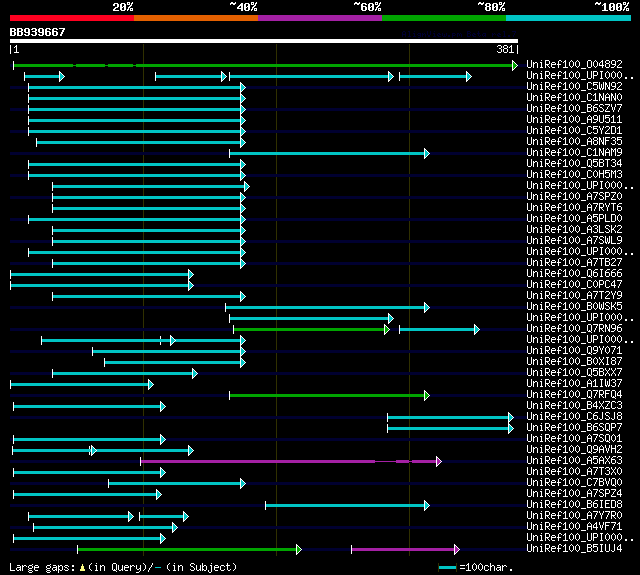
Task: Select the UniRef100_Q5BT34 label
Action: tap(574, 164)
